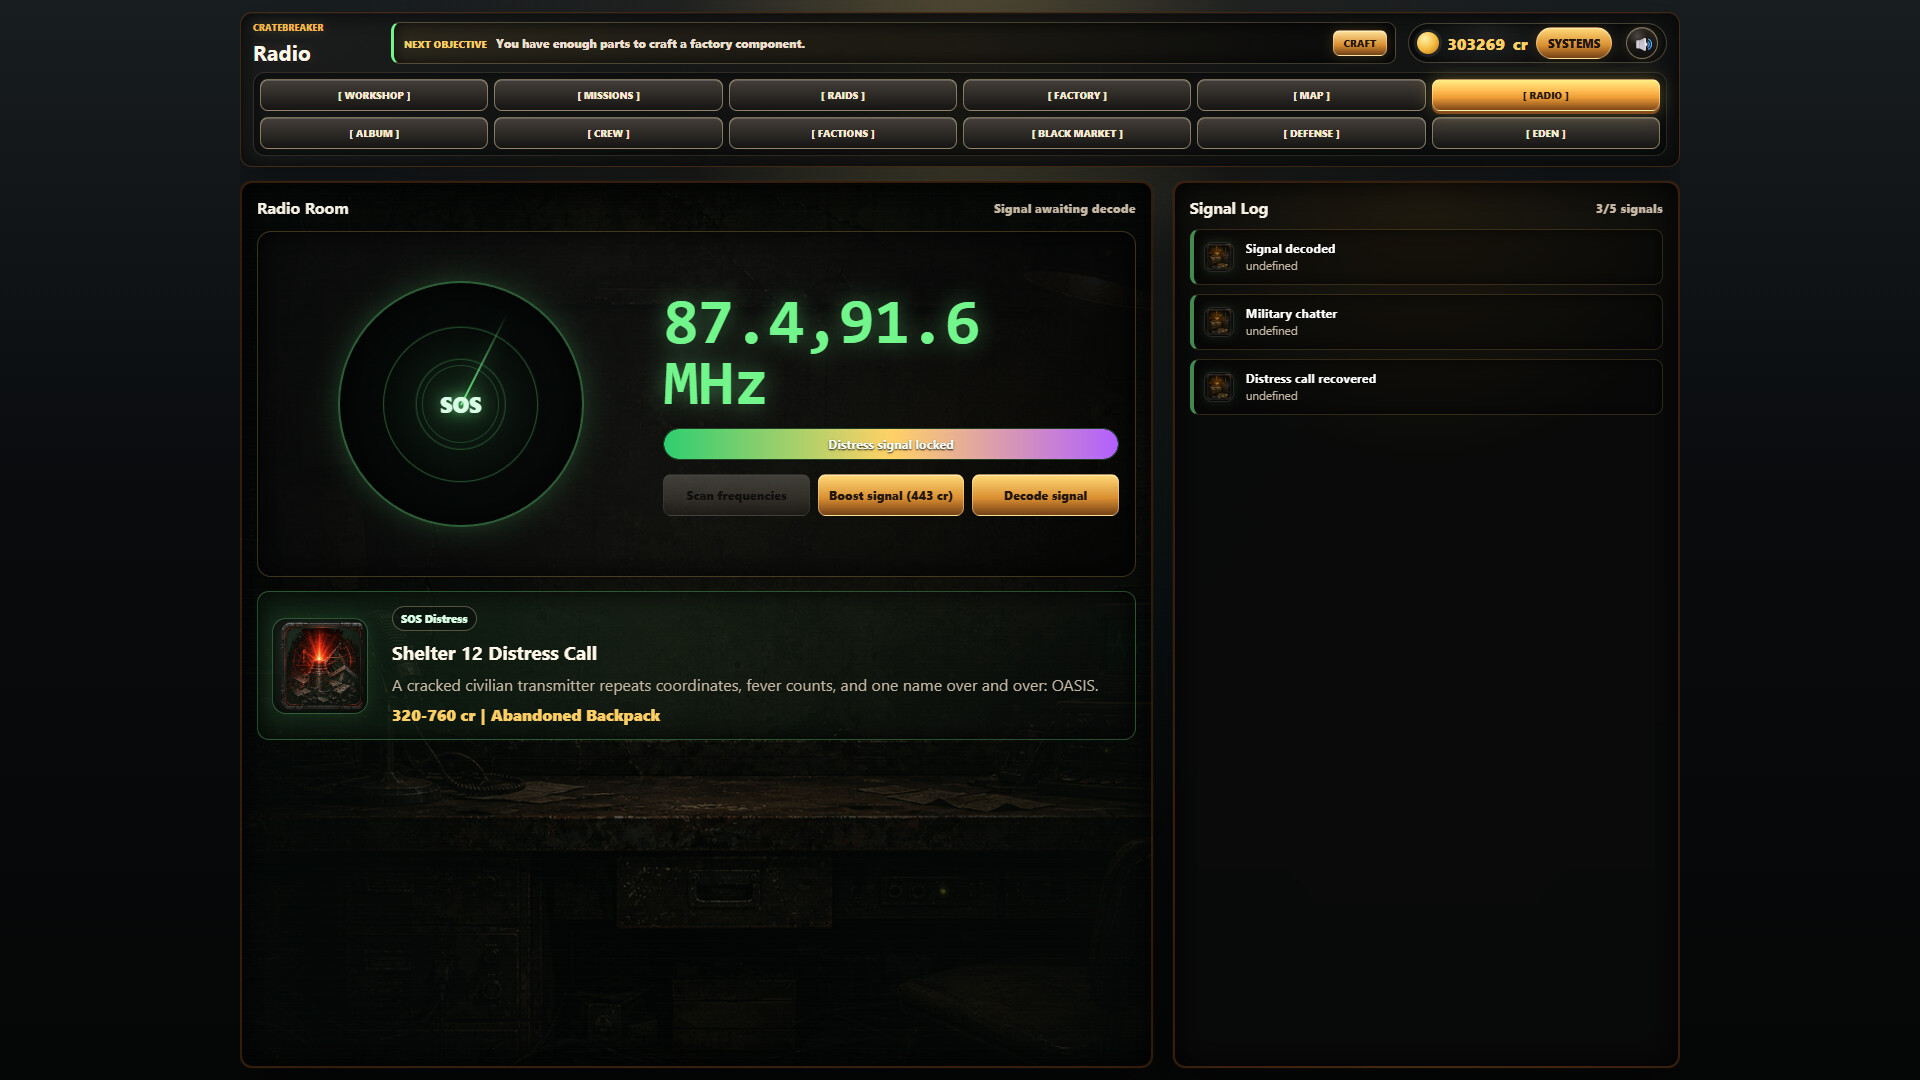Click the Radio Room panel heading
This screenshot has width=1920, height=1080.
tap(303, 209)
